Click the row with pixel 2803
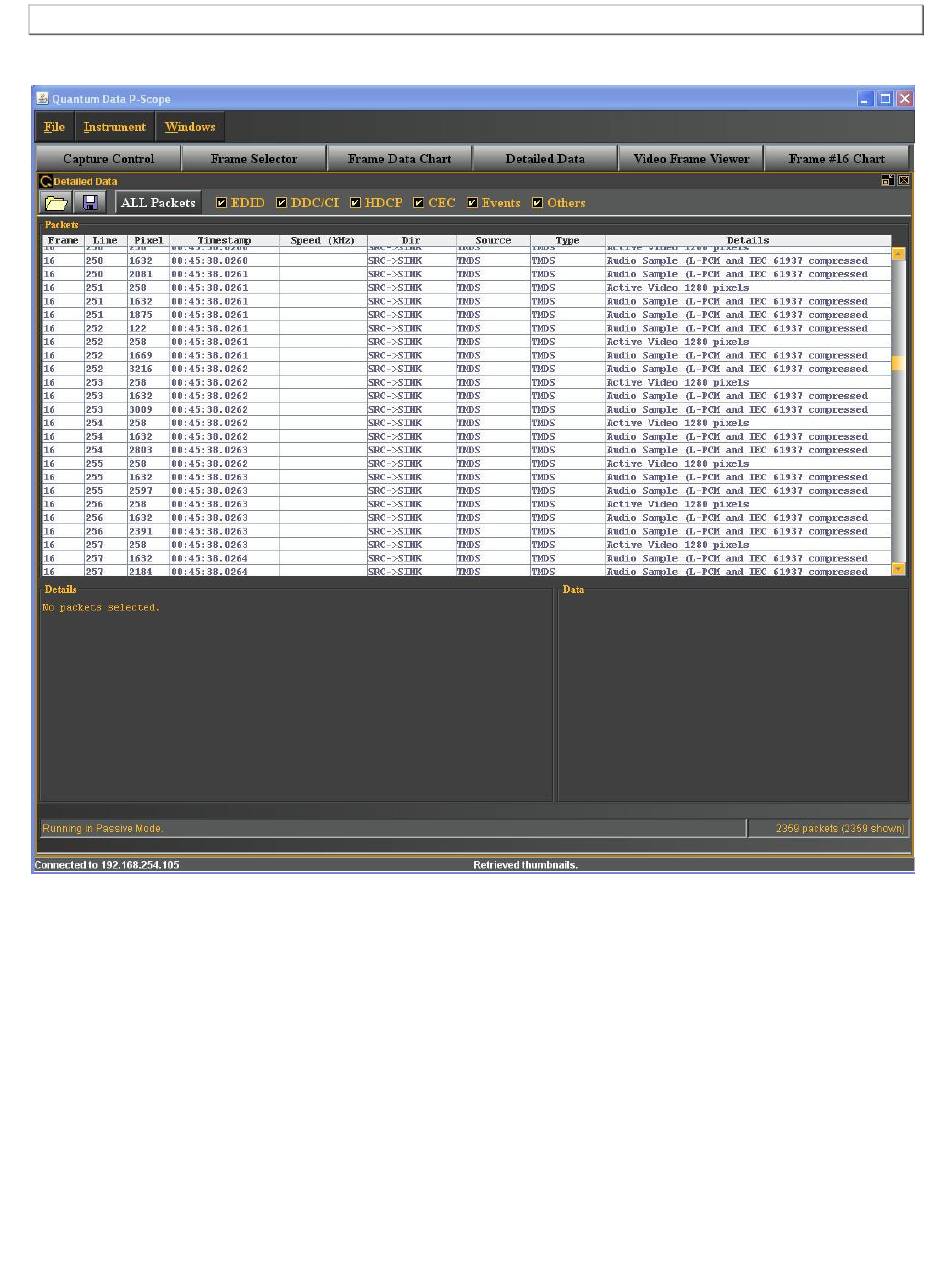 [x=466, y=450]
